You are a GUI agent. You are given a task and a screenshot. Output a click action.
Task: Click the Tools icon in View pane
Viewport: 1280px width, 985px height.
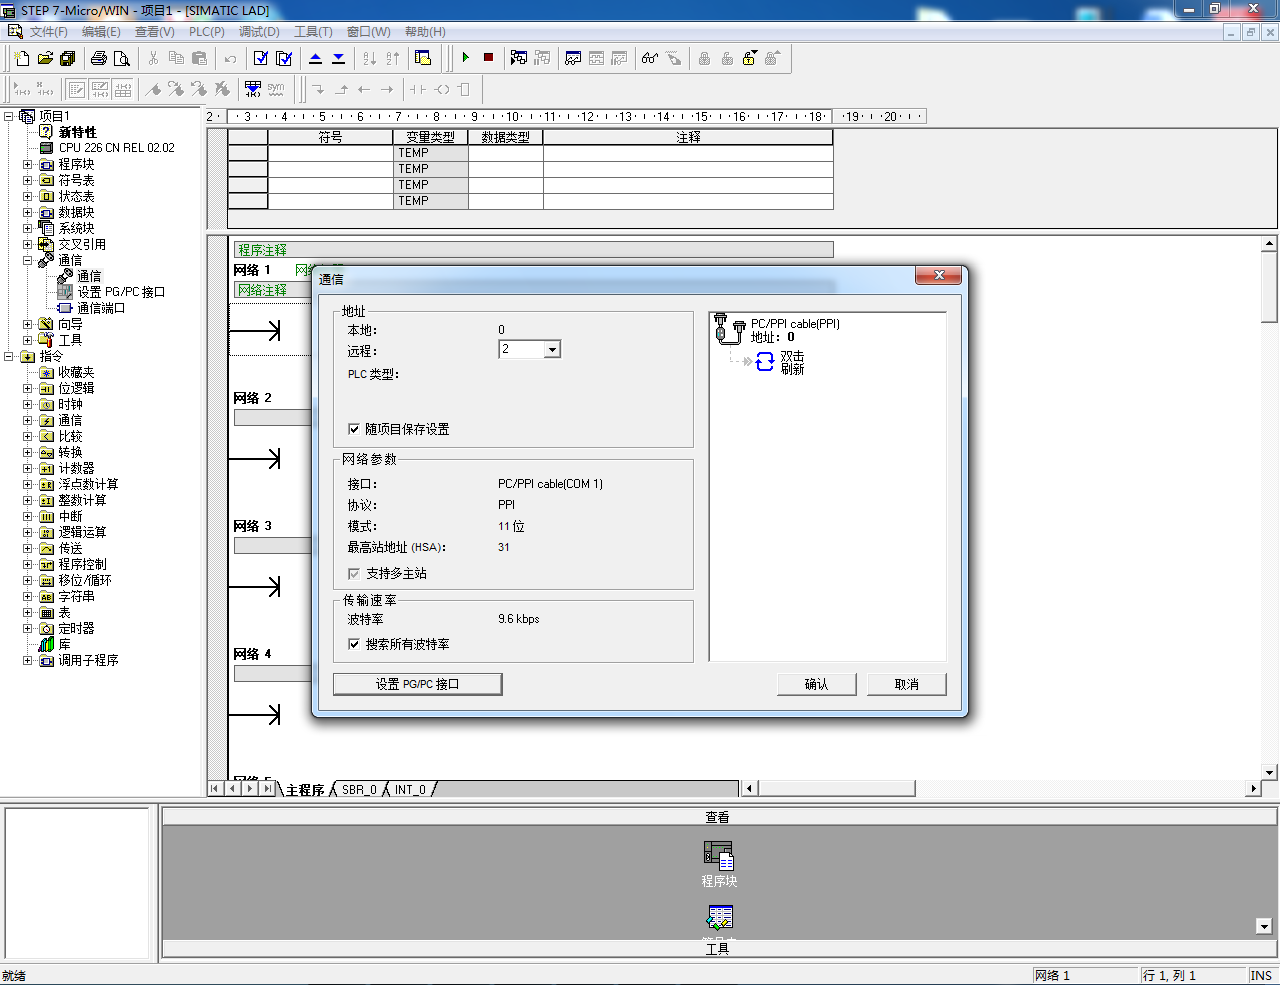(x=719, y=916)
